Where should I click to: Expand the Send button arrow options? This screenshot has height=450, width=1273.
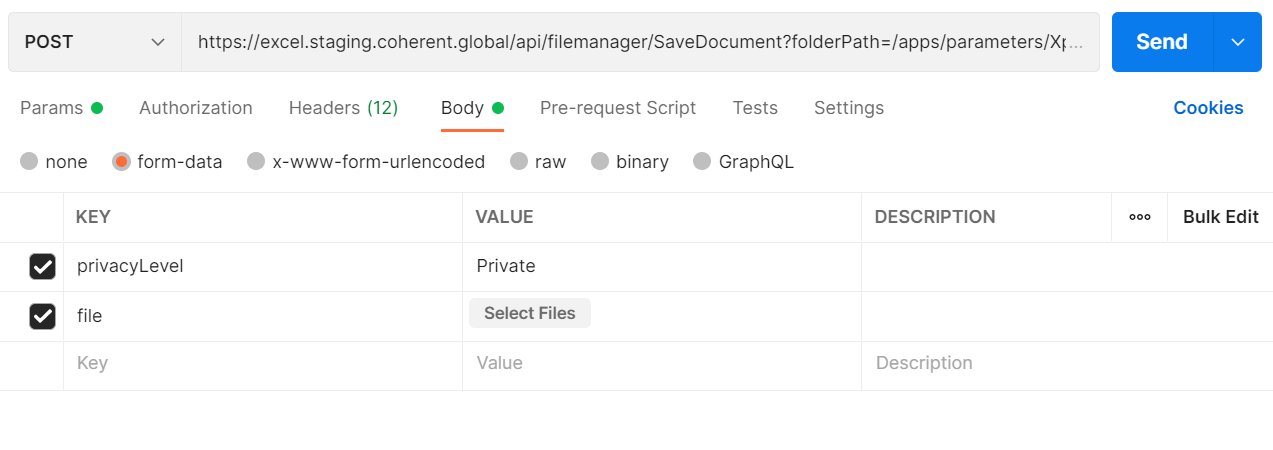click(x=1238, y=42)
